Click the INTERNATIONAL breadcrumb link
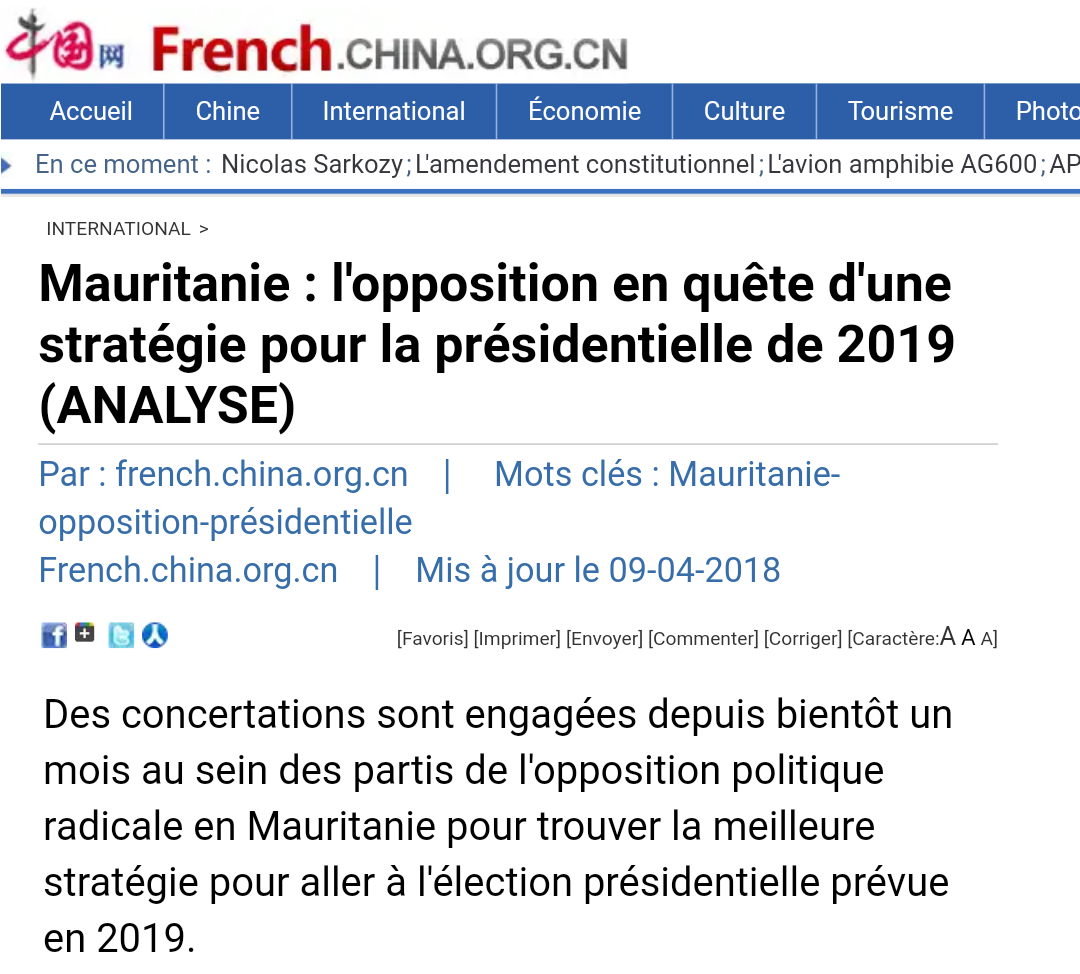This screenshot has width=1080, height=974. [118, 229]
